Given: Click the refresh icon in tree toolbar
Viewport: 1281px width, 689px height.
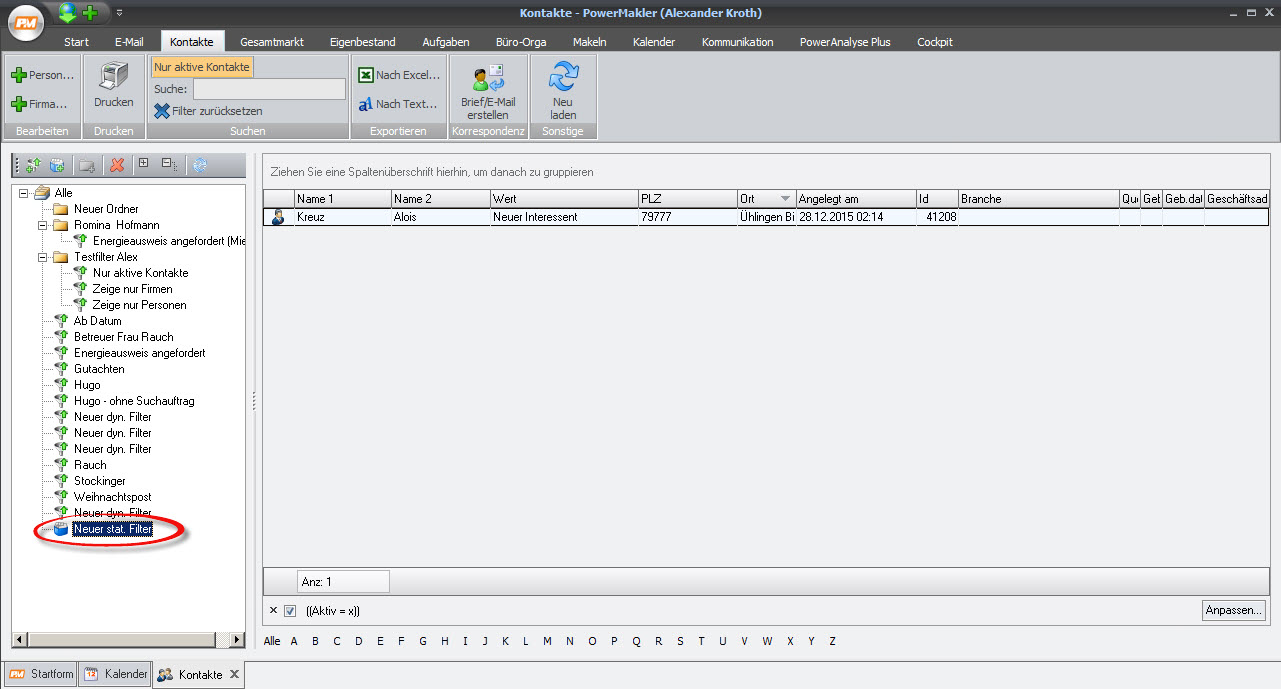Looking at the screenshot, I should (199, 165).
